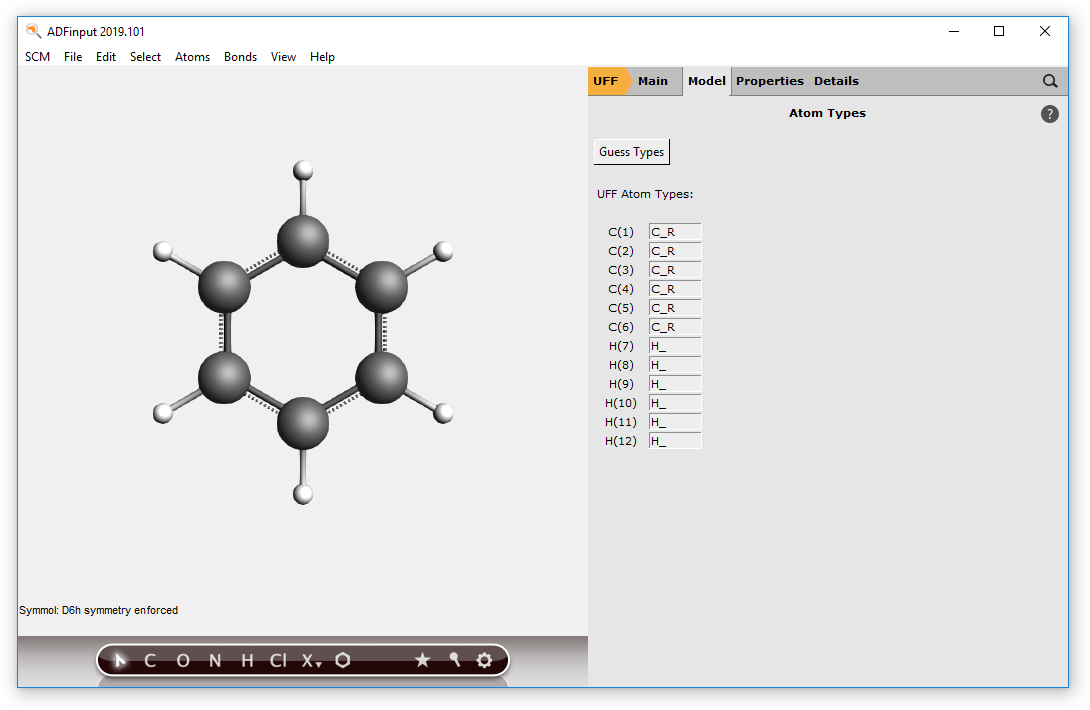Open the Edit menu
The width and height of the screenshot is (1090, 710).
click(106, 57)
